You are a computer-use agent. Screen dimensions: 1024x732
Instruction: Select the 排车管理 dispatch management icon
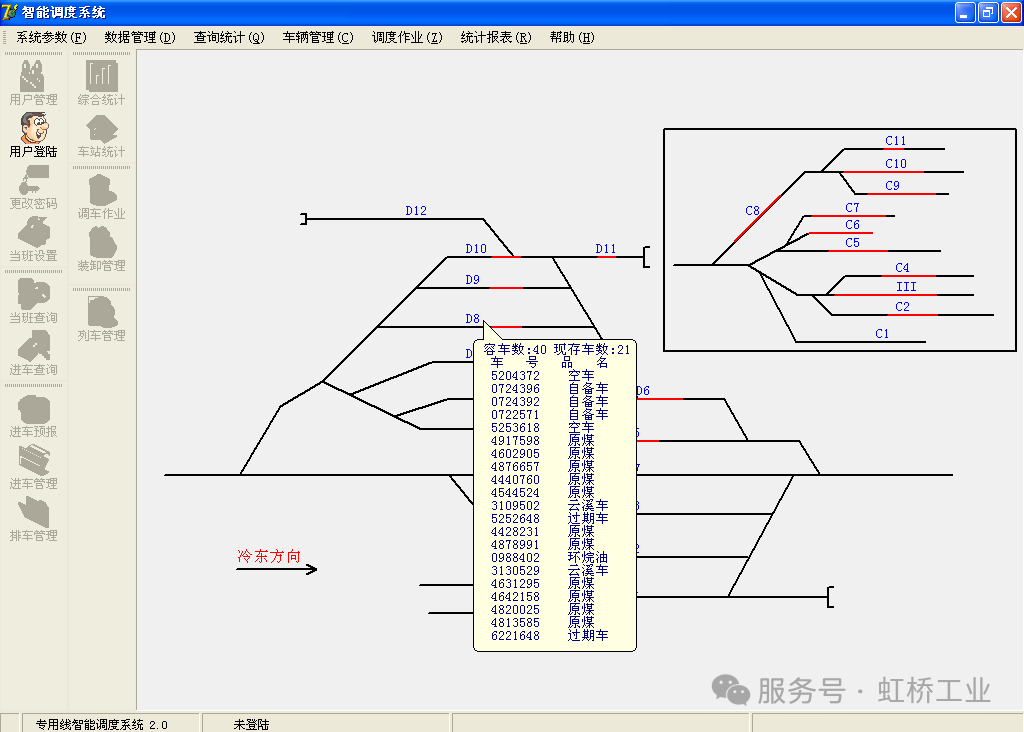coord(33,518)
